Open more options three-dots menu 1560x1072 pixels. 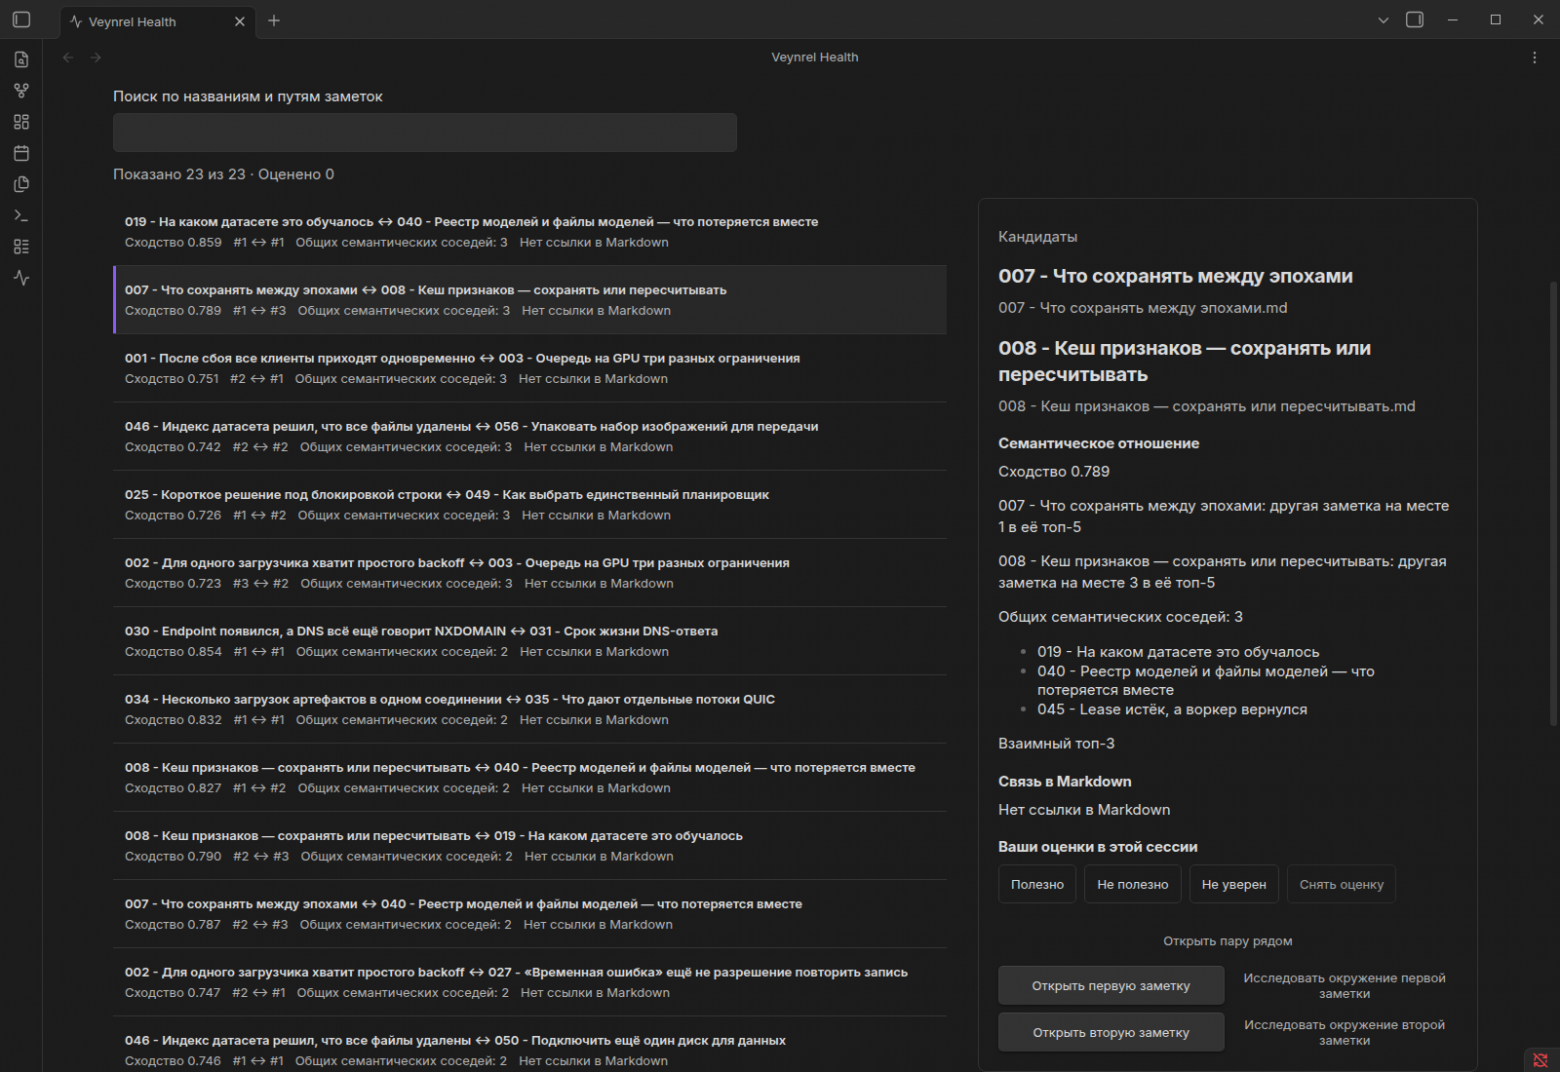tap(1534, 57)
